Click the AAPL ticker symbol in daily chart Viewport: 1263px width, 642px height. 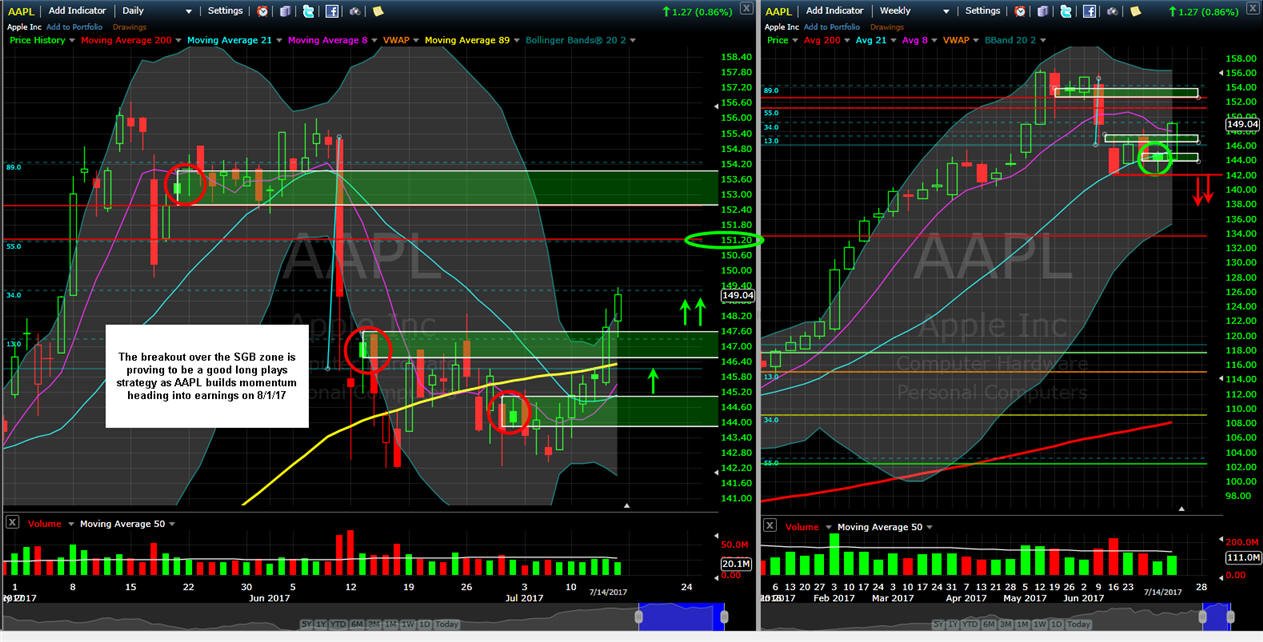point(20,12)
